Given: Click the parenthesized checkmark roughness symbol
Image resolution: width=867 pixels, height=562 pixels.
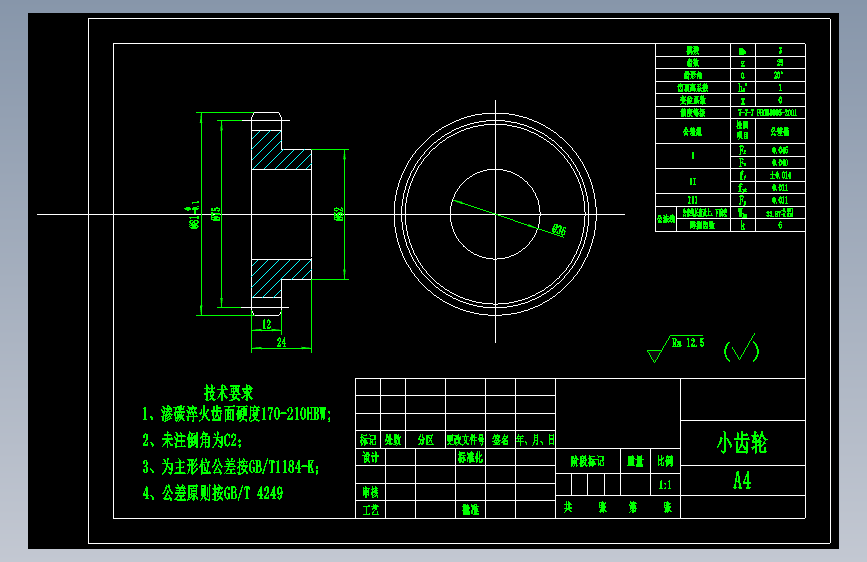Looking at the screenshot, I should 741,348.
